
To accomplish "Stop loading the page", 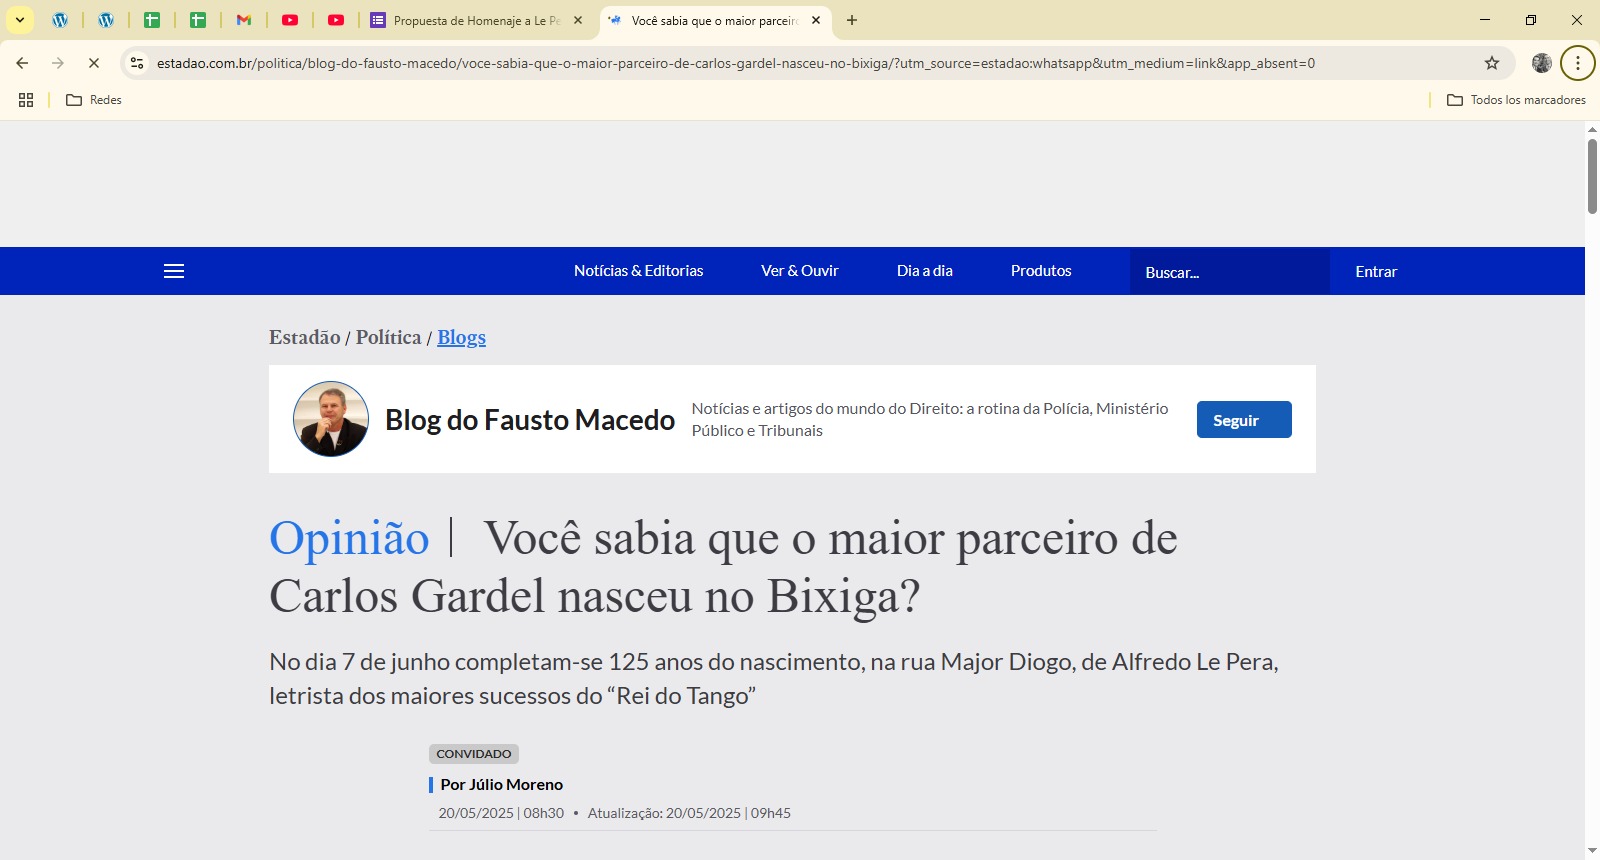I will tap(93, 63).
